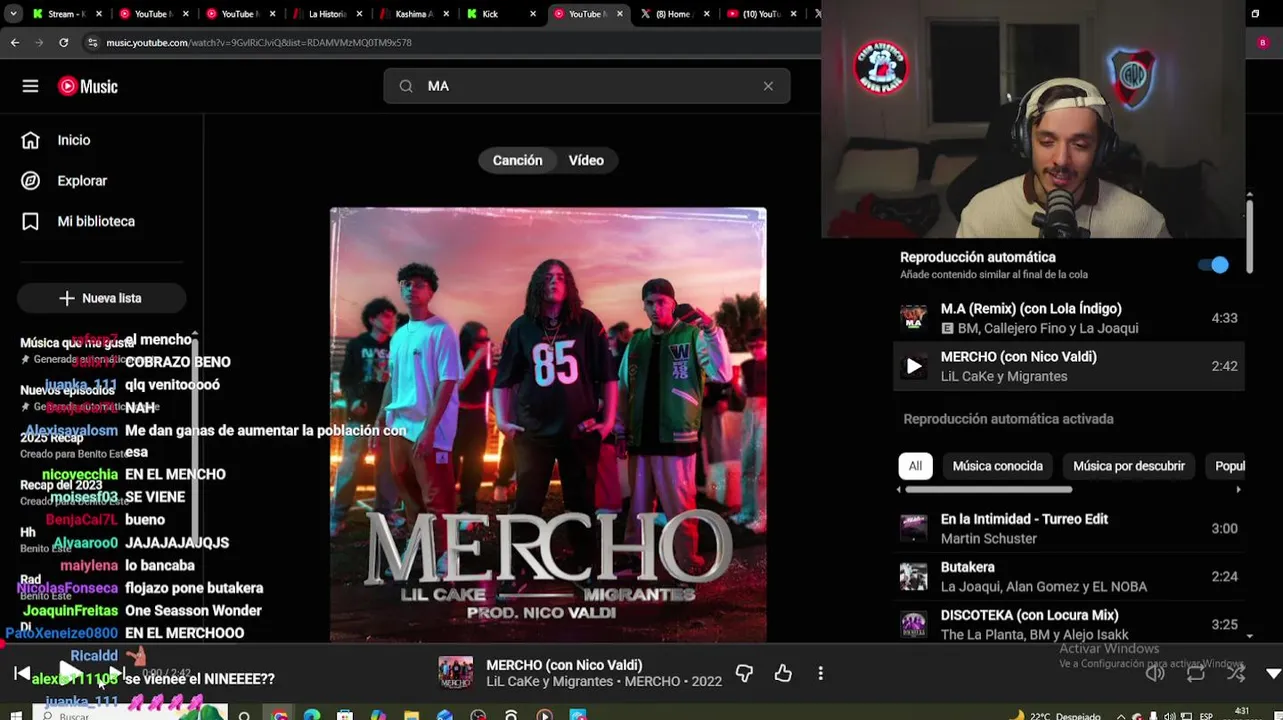Toggle repeat mode
This screenshot has height=720, width=1283.
click(x=1196, y=674)
